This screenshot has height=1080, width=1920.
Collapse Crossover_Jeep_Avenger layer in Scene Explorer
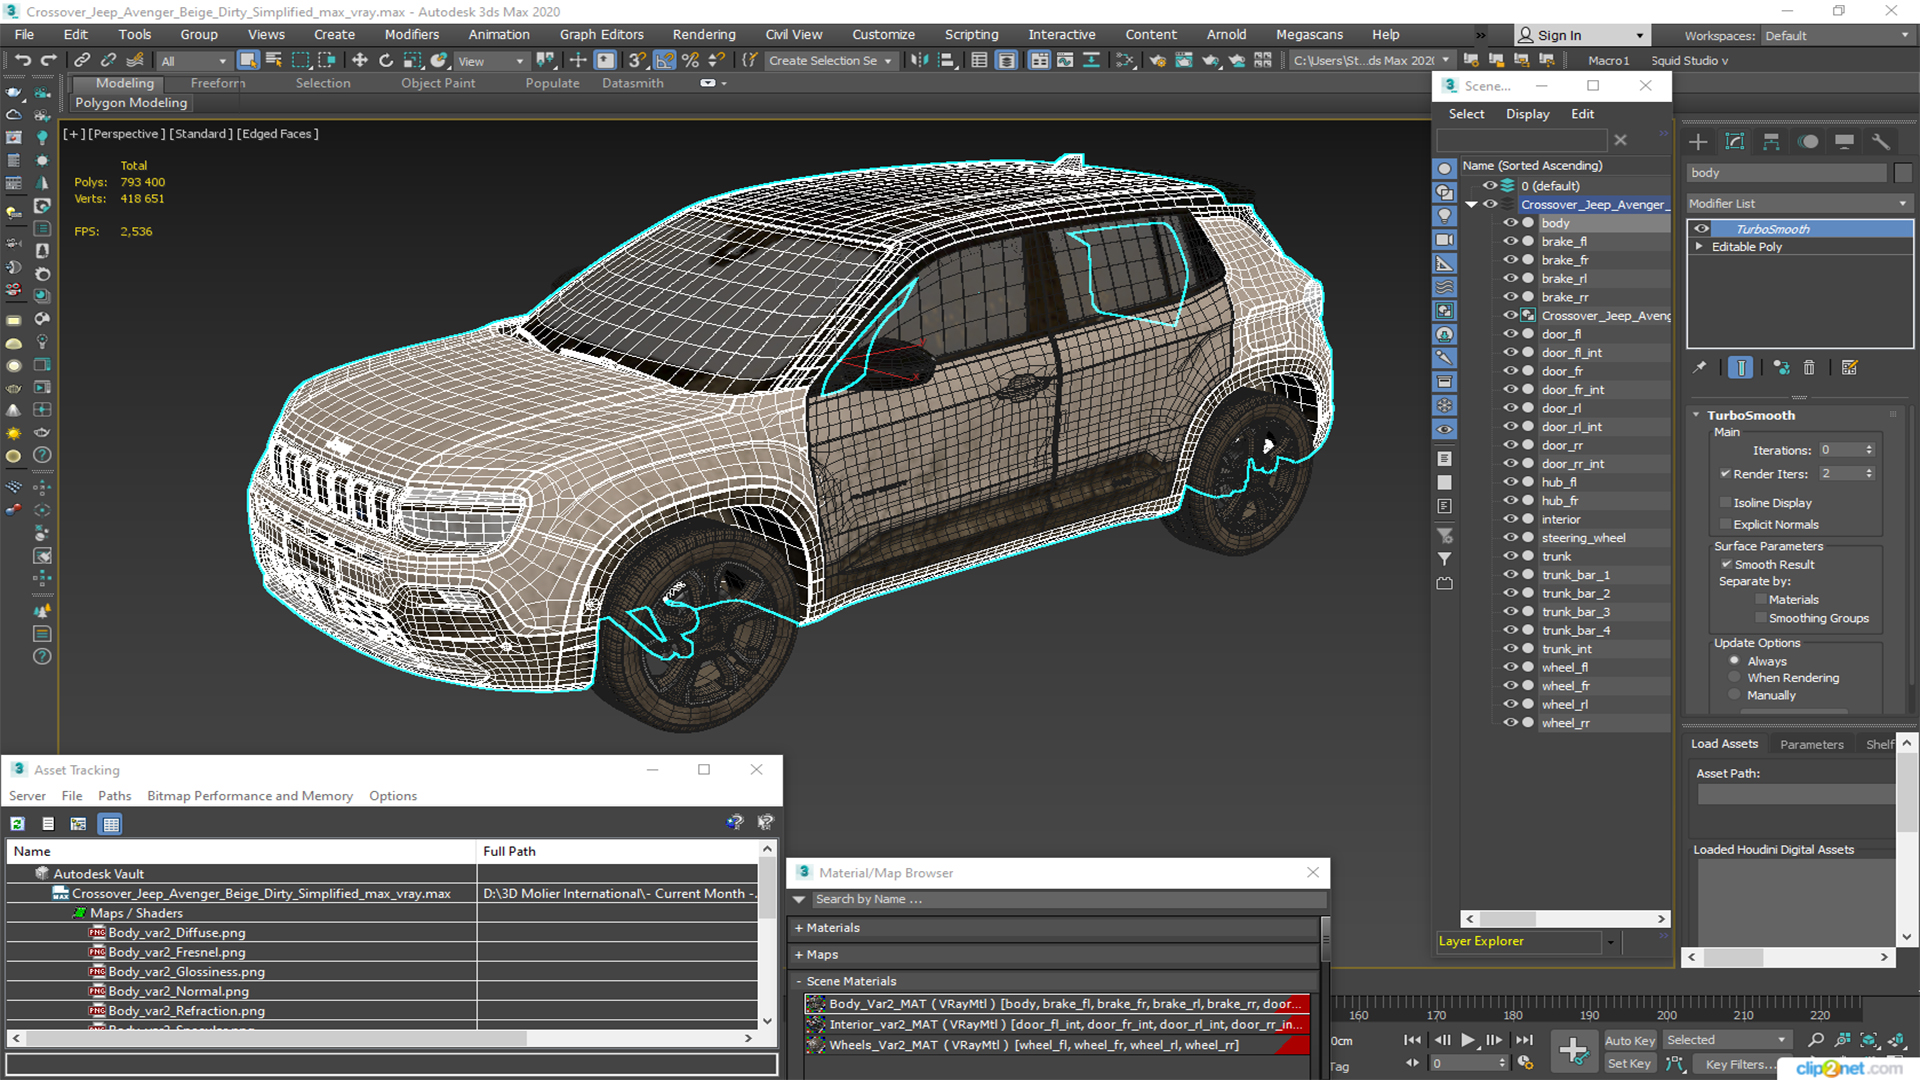point(1471,204)
